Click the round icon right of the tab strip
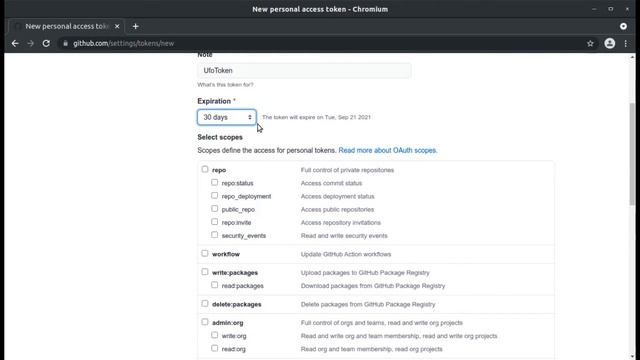This screenshot has height=360, width=640. coord(623,27)
